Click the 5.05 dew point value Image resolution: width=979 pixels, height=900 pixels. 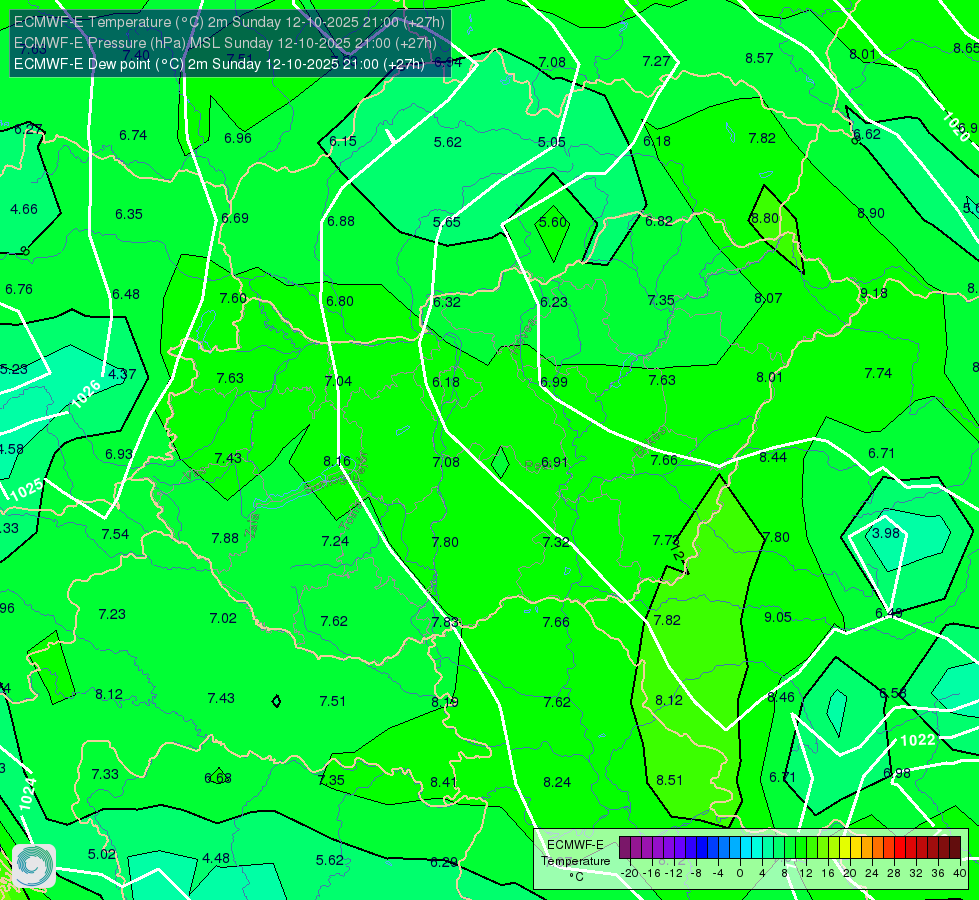point(552,142)
